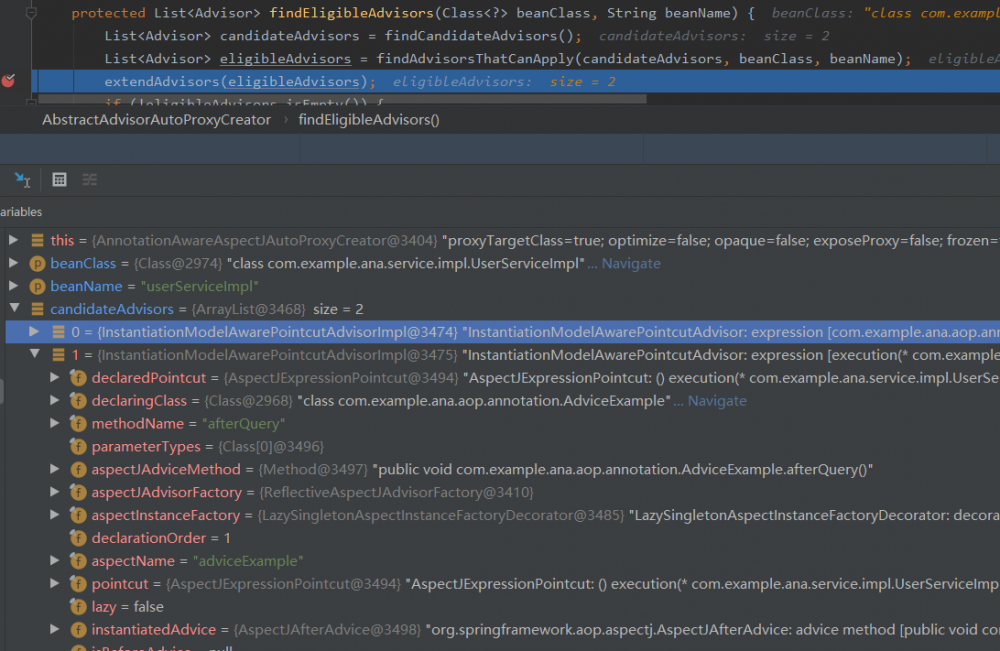Collapse element 1 of candidateAdvisors

(x=33, y=355)
